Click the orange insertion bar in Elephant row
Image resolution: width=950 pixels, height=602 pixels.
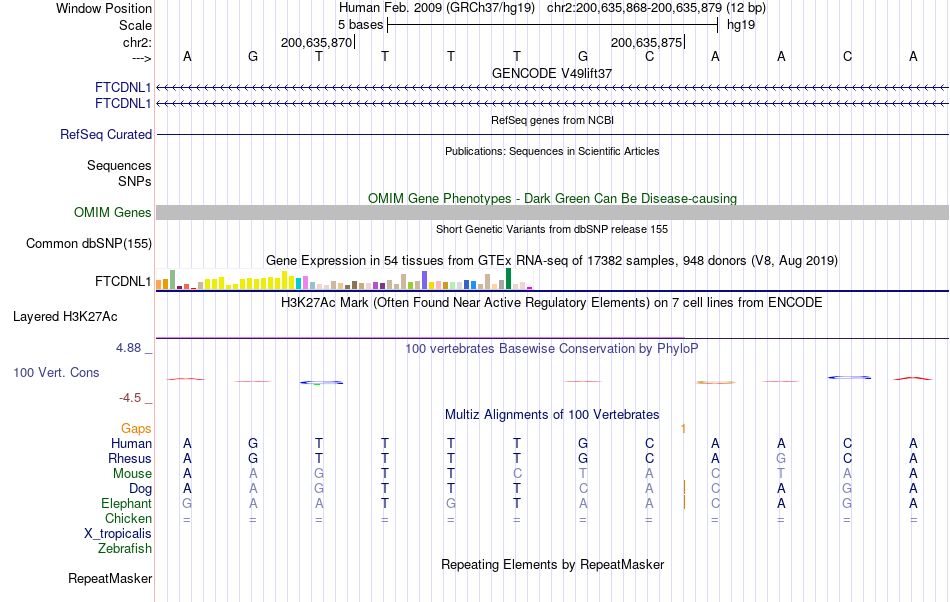(x=685, y=502)
